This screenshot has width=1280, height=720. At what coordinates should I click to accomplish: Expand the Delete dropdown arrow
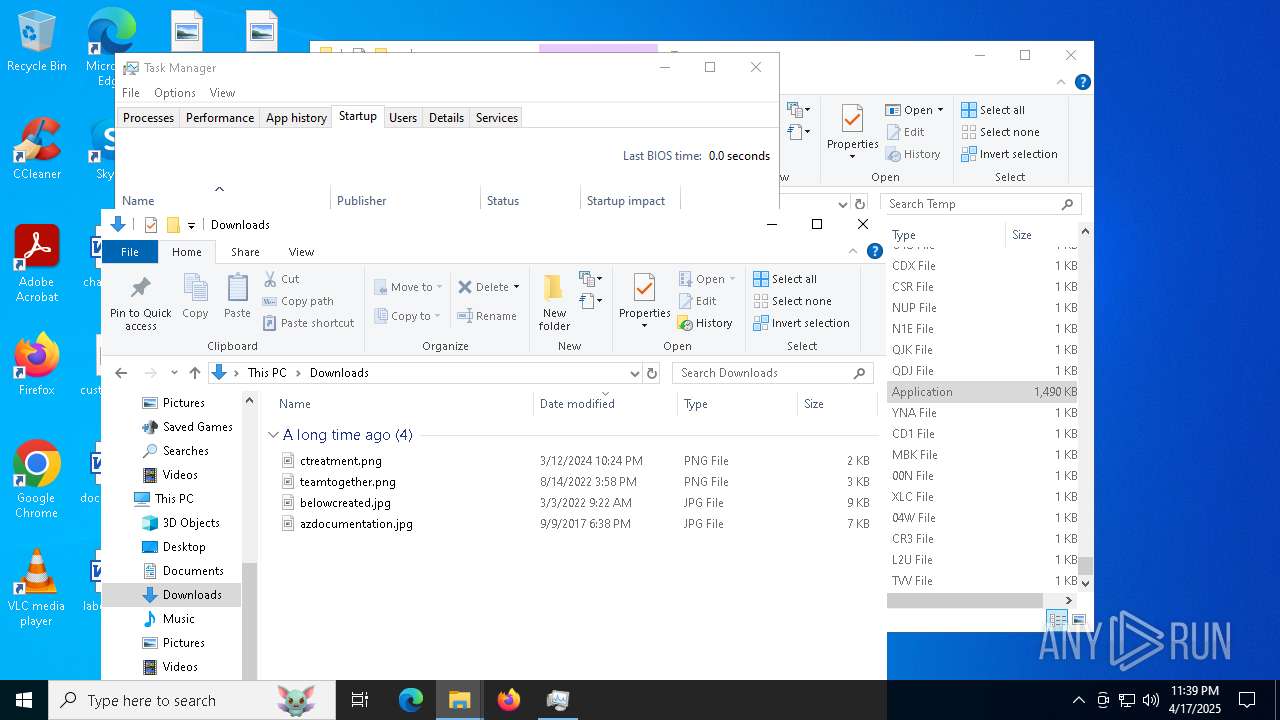[x=516, y=287]
